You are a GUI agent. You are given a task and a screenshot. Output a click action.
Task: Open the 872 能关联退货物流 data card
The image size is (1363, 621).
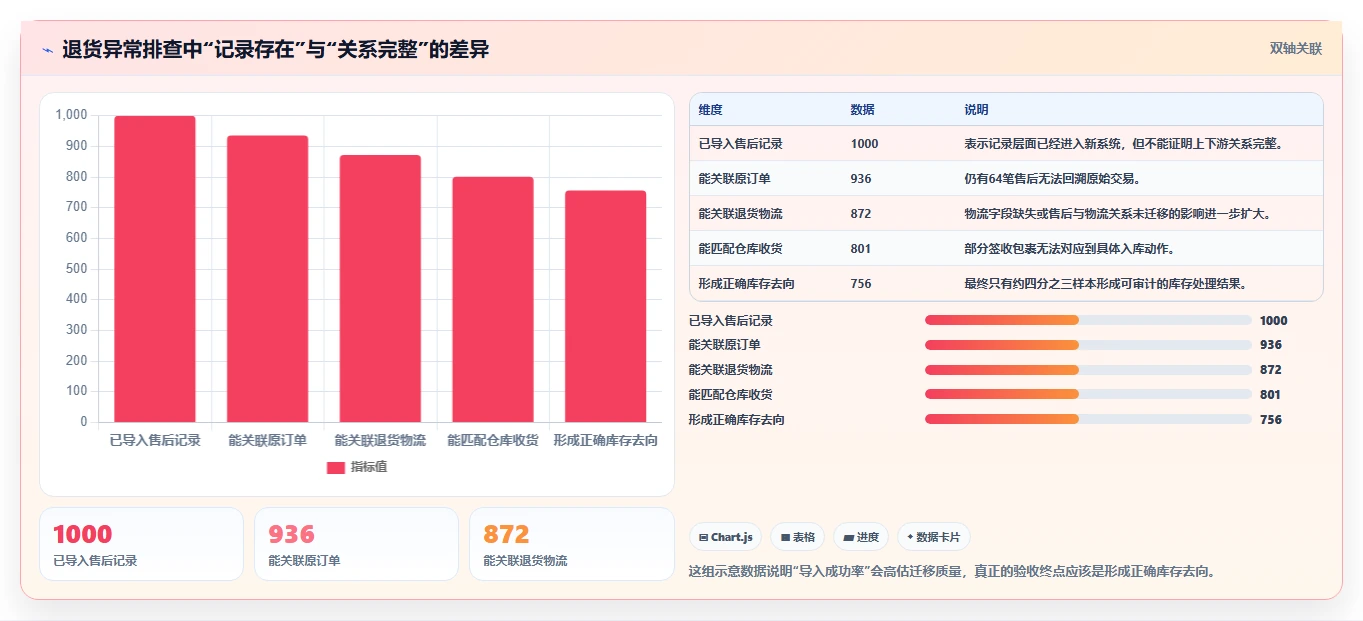tap(571, 544)
